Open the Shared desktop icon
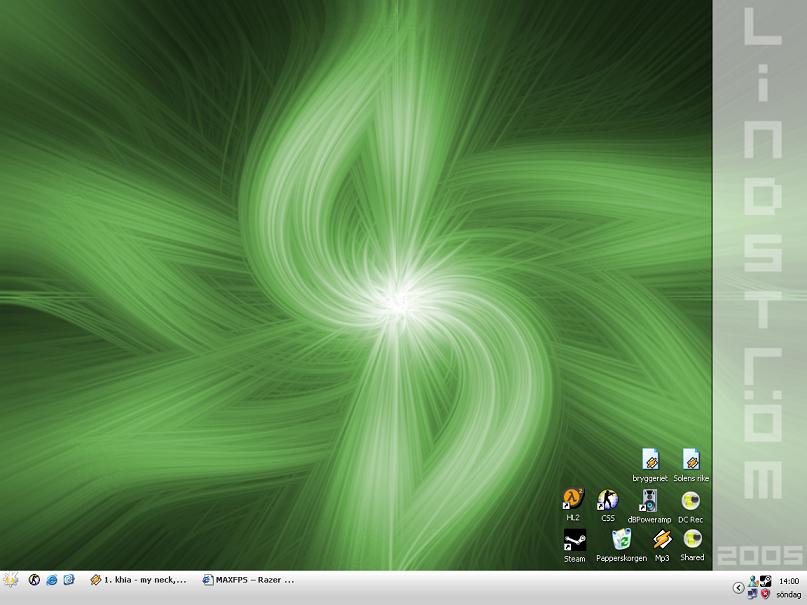807x605 pixels. pyautogui.click(x=692, y=545)
